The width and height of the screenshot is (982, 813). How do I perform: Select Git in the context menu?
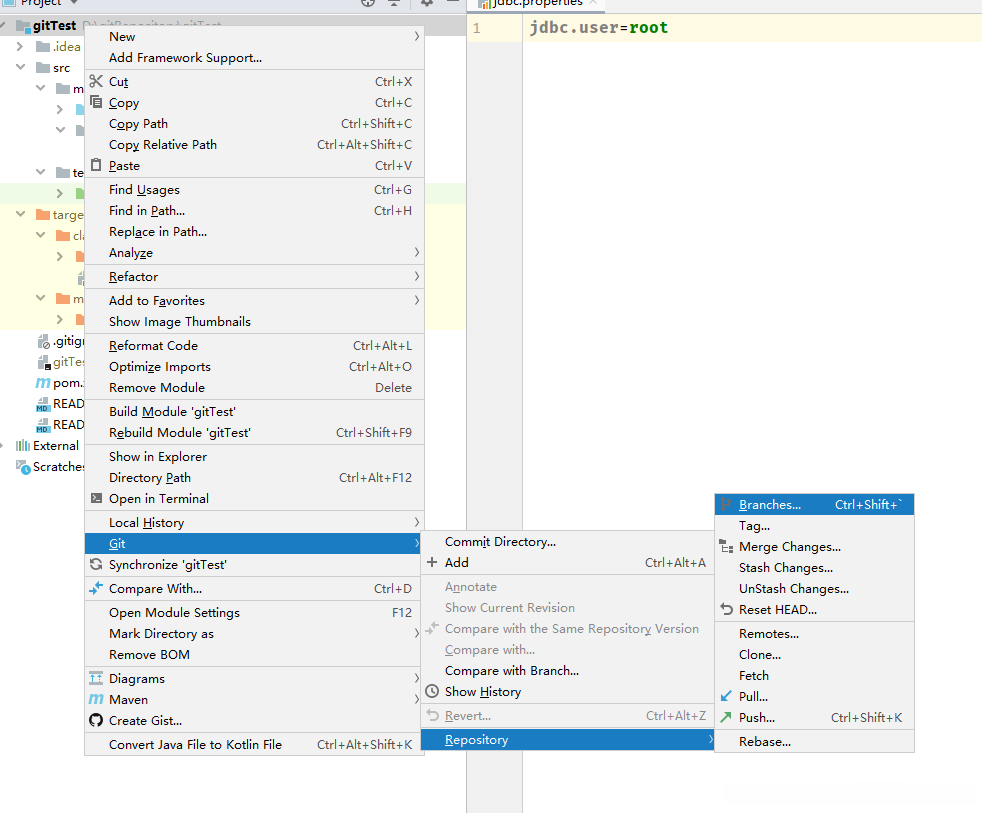tap(254, 543)
